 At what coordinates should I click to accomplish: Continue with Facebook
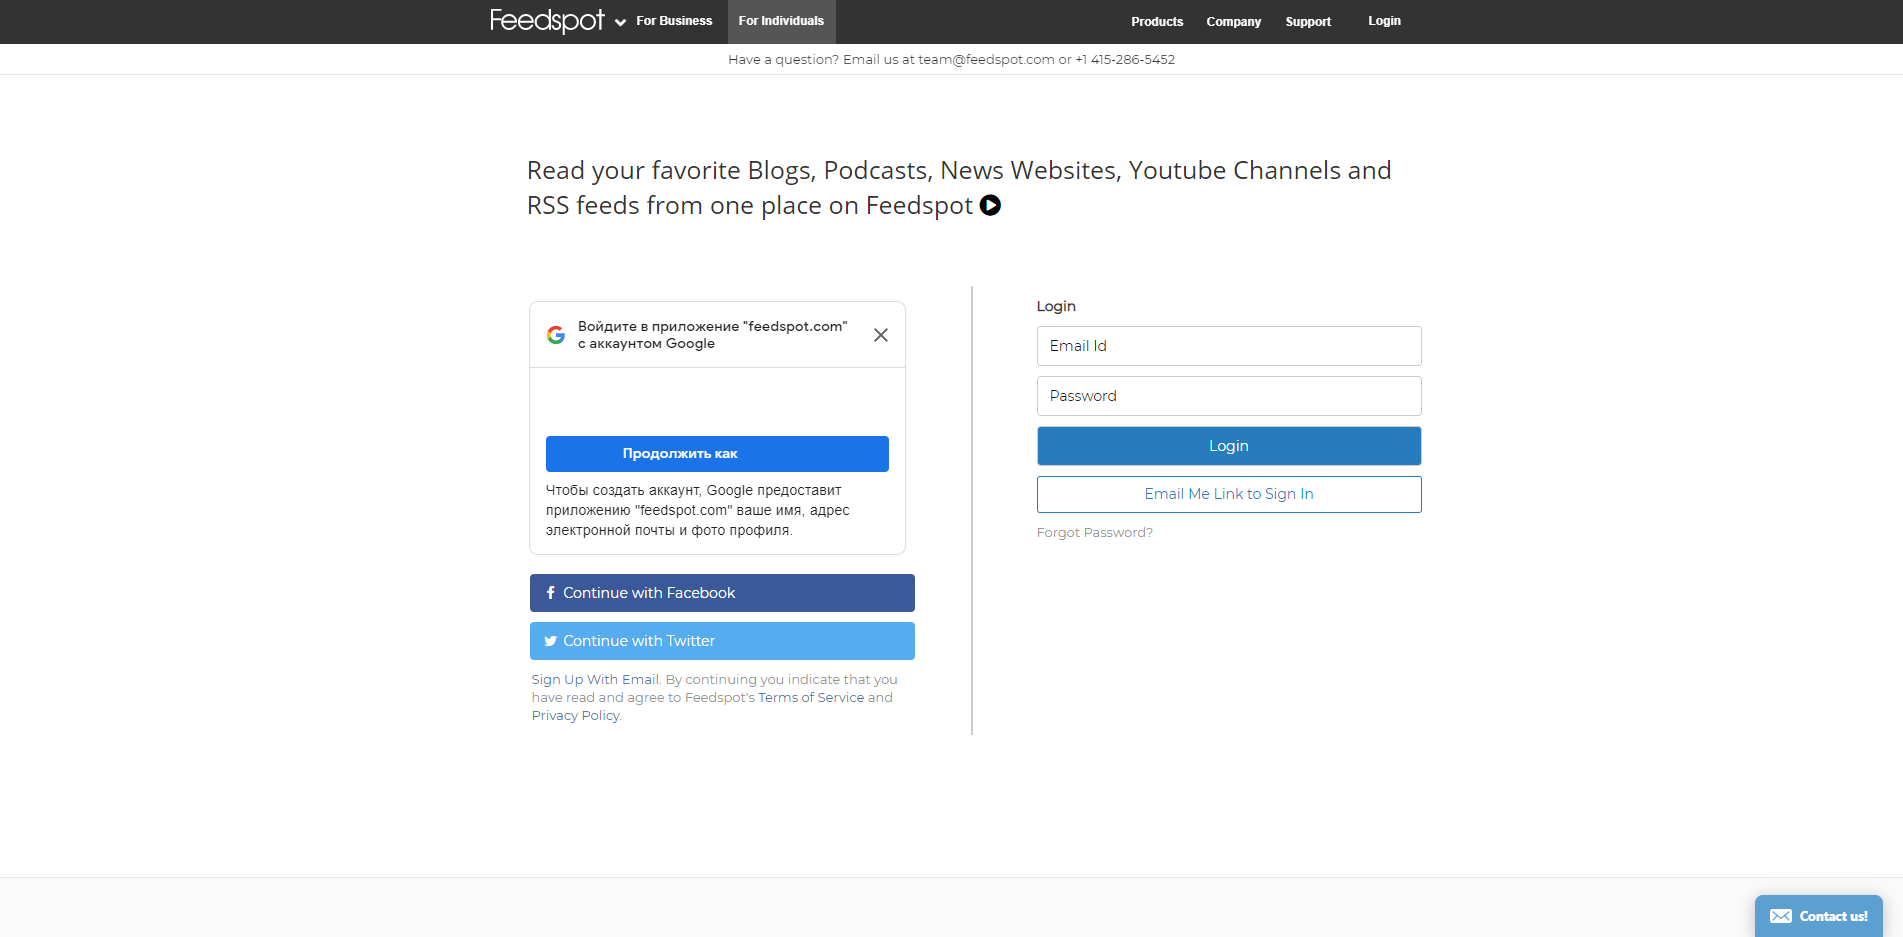(x=722, y=593)
